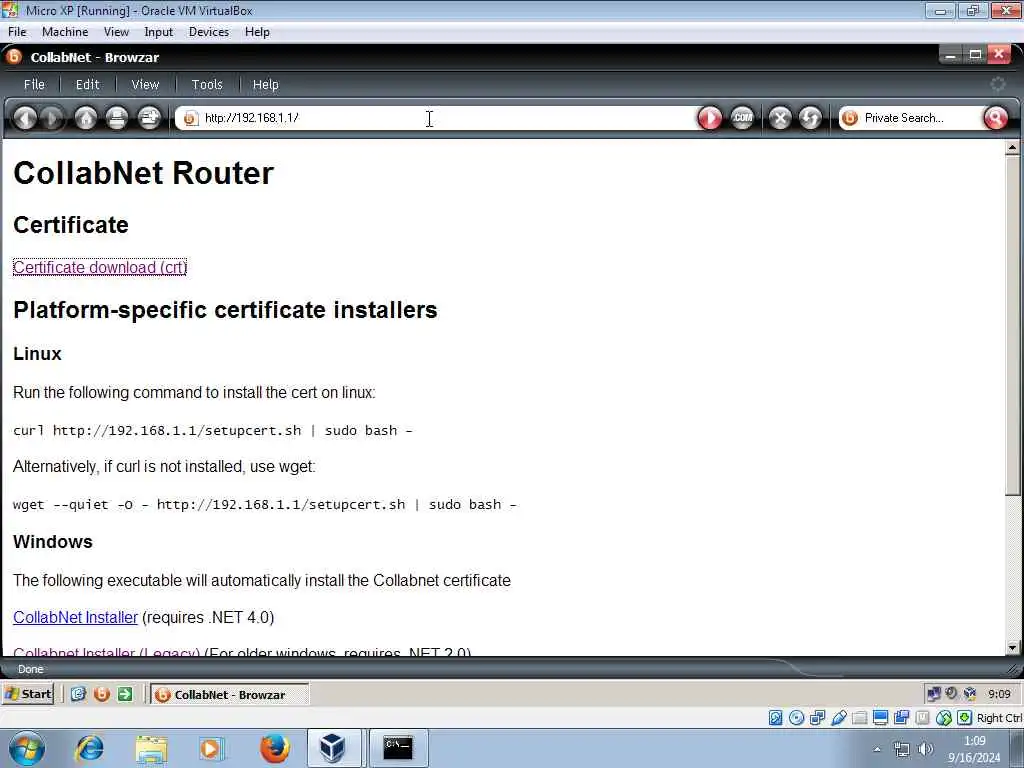Refresh the page with the reload icon
This screenshot has height=768, width=1024.
point(810,118)
